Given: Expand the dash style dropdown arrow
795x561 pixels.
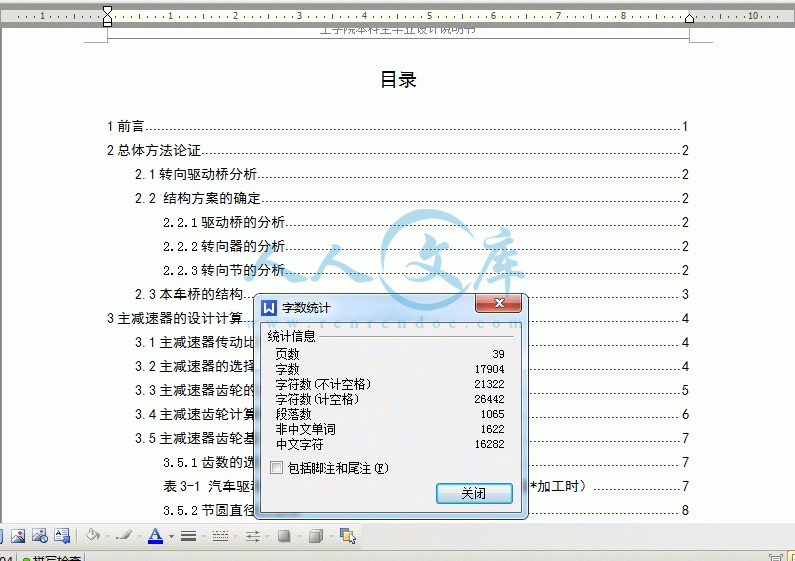Looking at the screenshot, I should pyautogui.click(x=235, y=536).
